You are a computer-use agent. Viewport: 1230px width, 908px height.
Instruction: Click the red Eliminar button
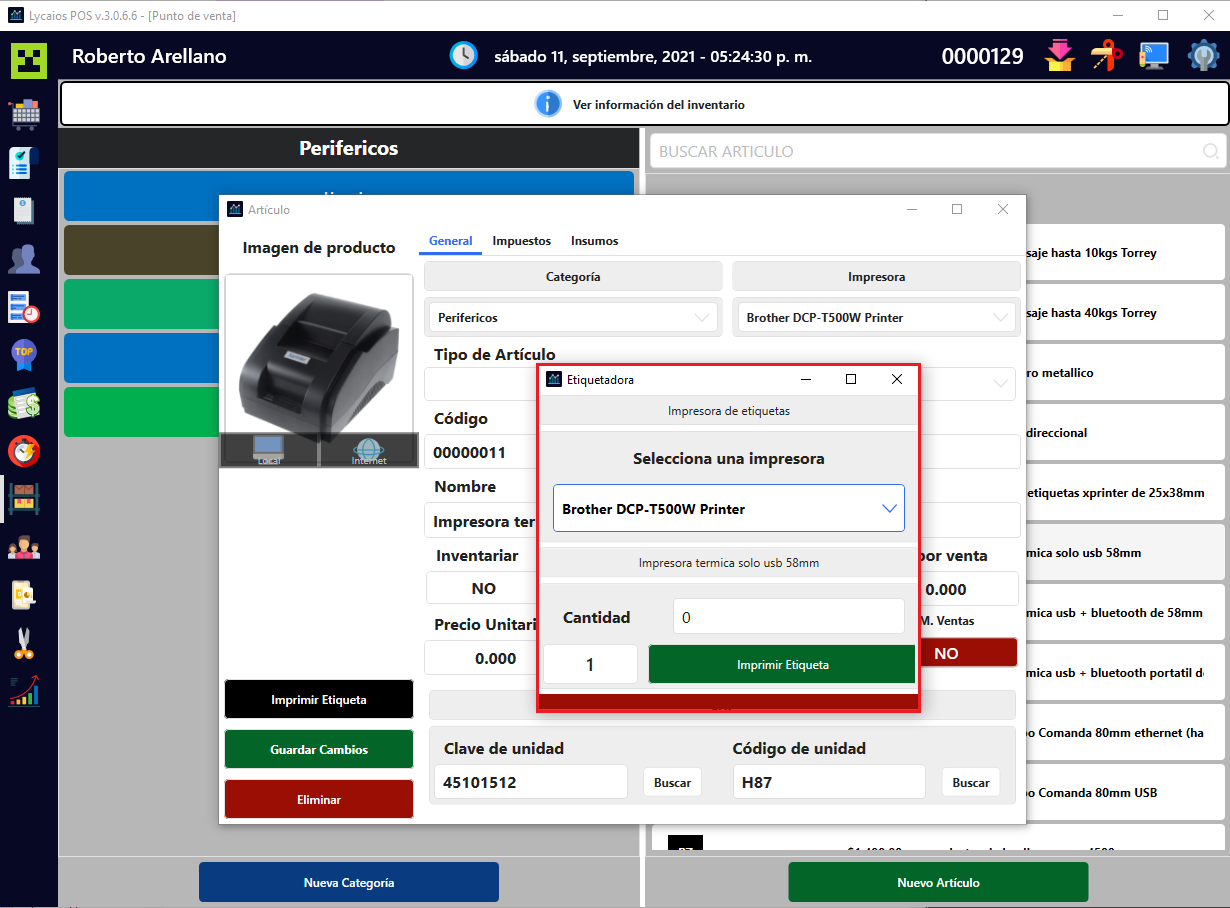(x=319, y=800)
